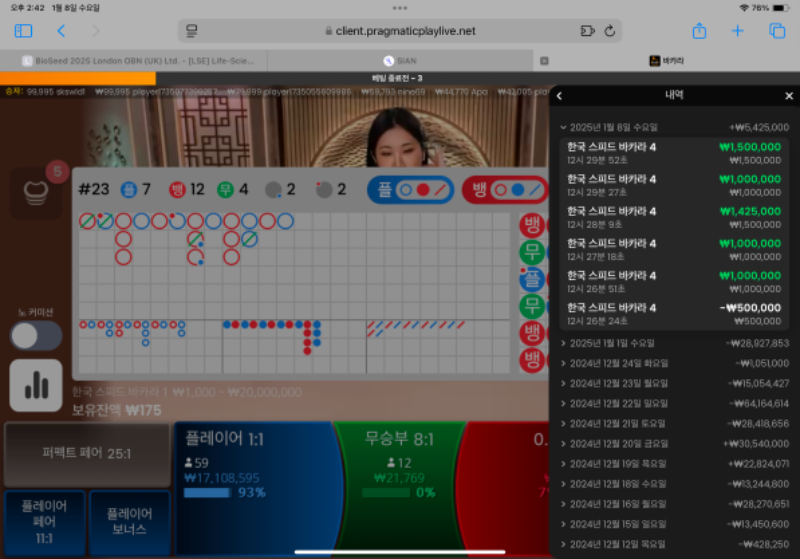
Task: Toggle the commission switch
Action: 36,336
